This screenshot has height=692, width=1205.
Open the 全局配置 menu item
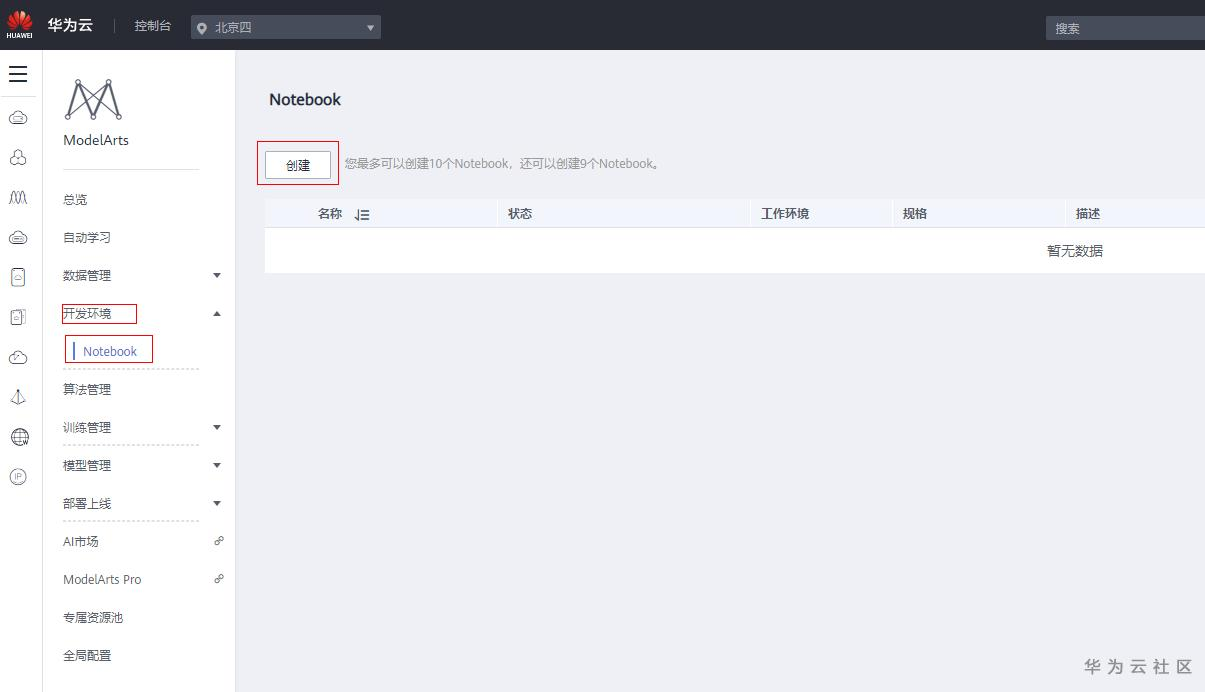87,655
